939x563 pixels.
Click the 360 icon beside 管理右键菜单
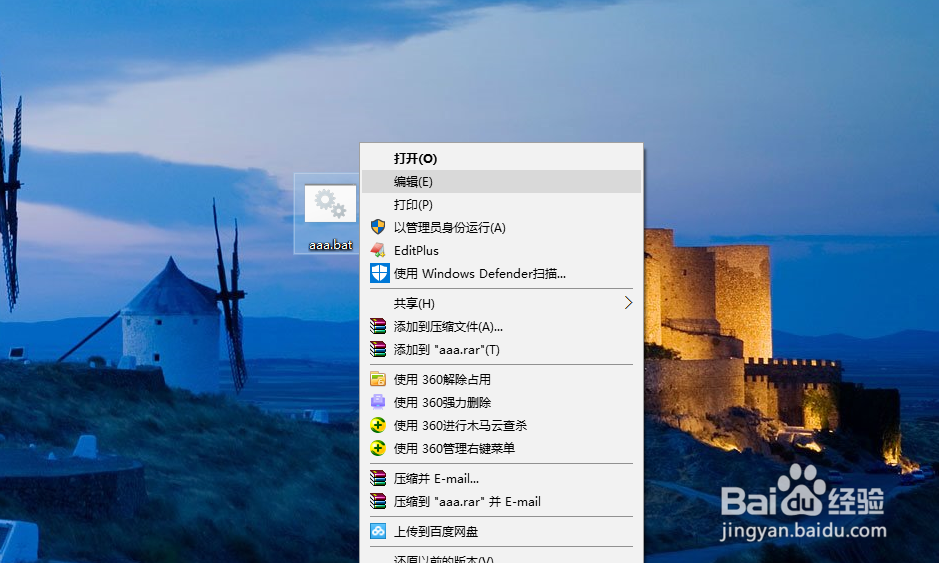pos(378,448)
